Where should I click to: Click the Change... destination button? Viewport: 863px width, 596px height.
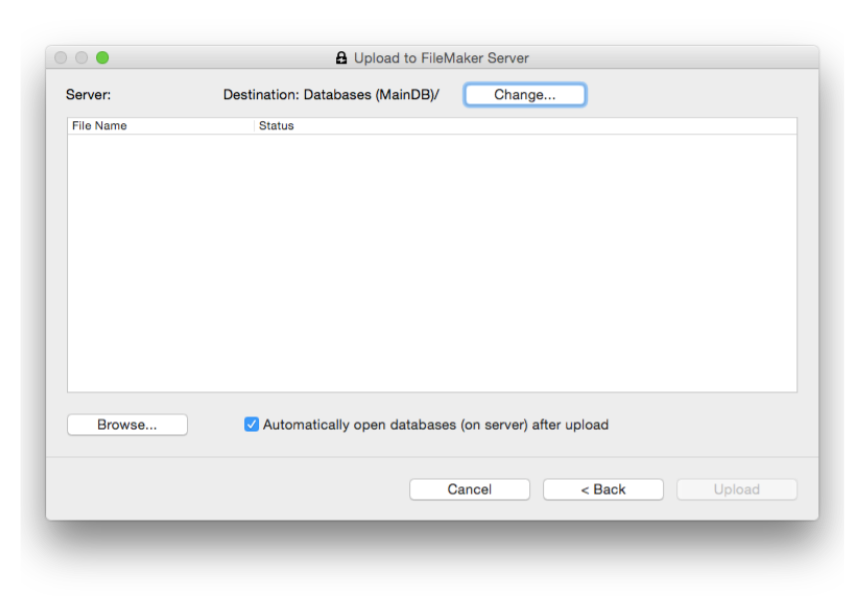click(x=524, y=95)
